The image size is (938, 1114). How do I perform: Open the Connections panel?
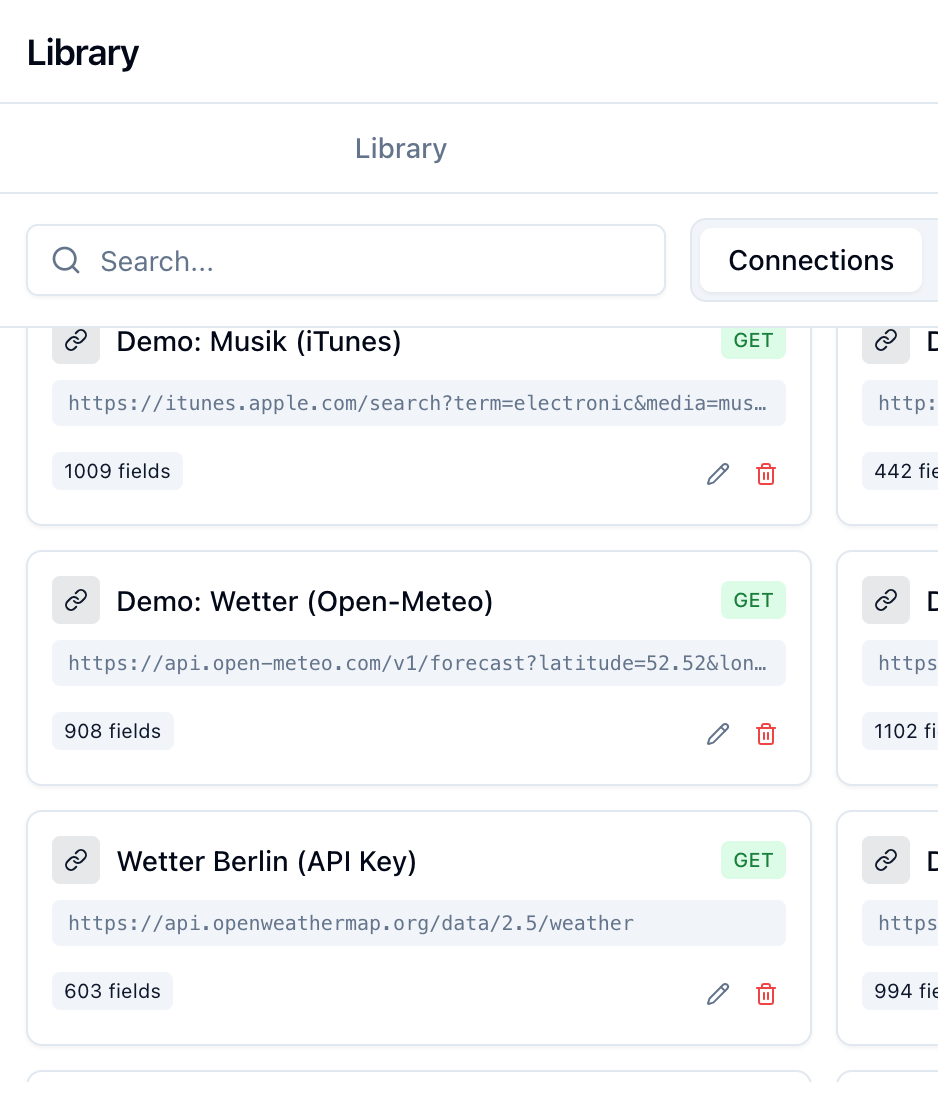[811, 260]
